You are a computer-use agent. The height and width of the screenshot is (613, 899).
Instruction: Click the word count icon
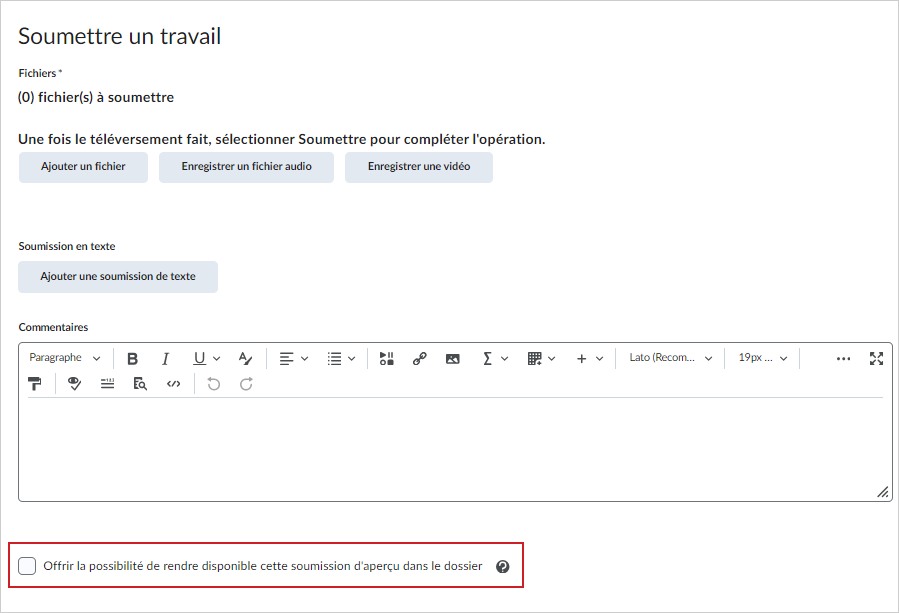(x=107, y=384)
